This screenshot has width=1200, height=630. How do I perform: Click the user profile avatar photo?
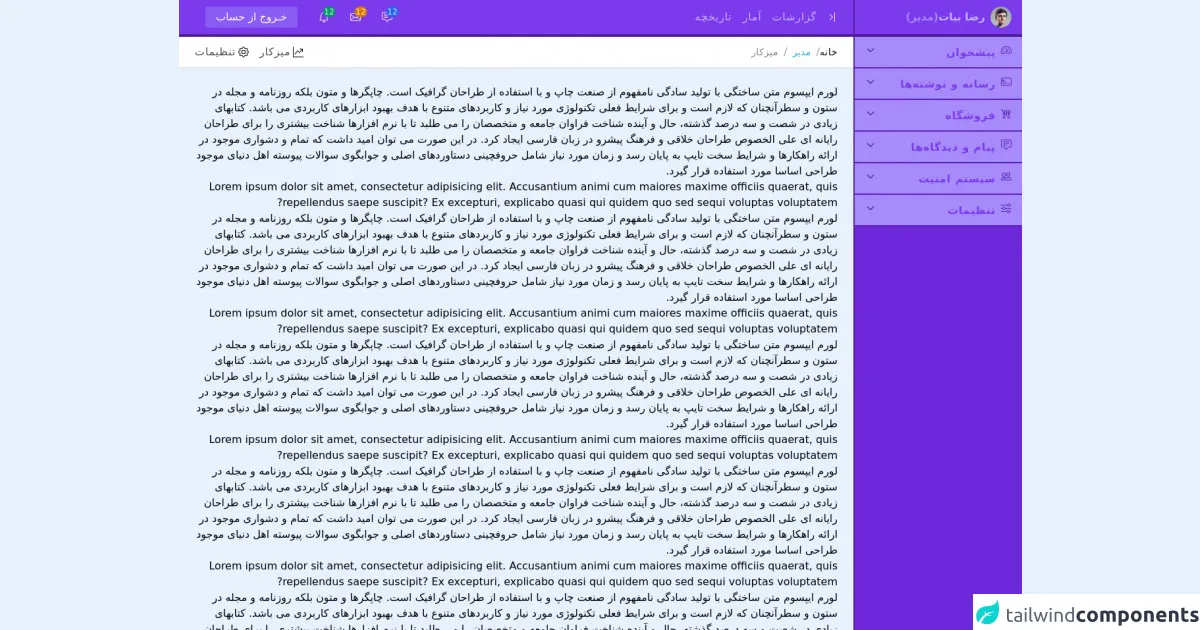[1000, 17]
